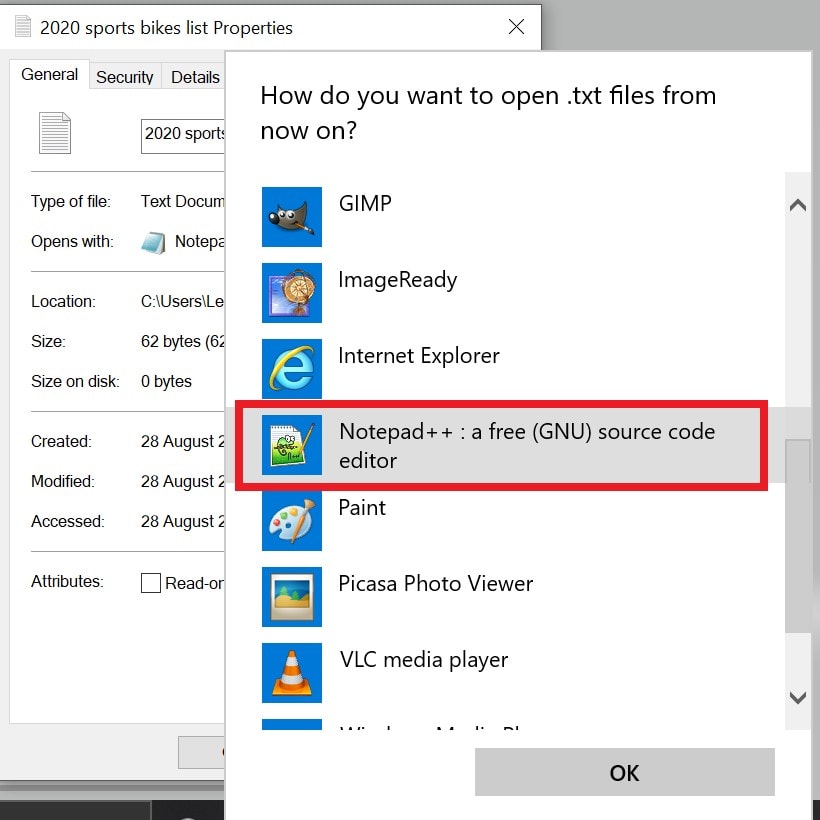Click the '62 bytes' size value
Screen dimensions: 820x820
pos(183,341)
